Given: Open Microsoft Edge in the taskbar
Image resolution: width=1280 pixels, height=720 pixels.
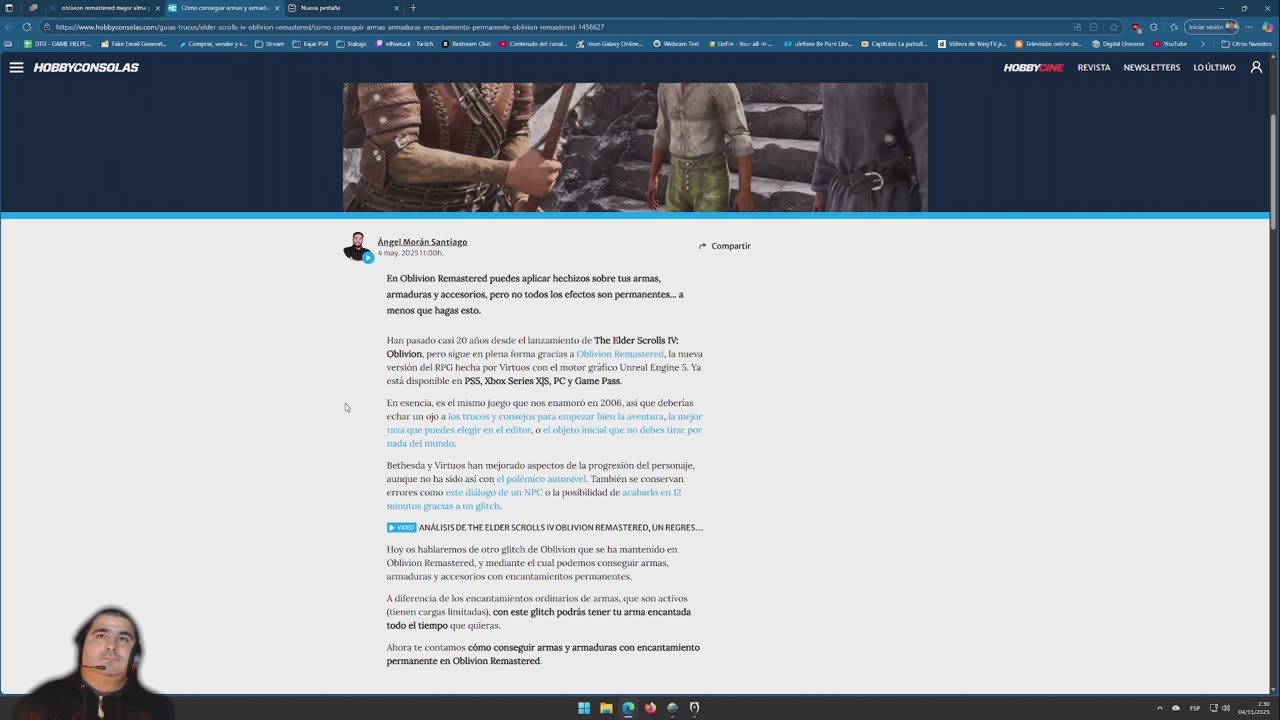Looking at the screenshot, I should (x=628, y=708).
